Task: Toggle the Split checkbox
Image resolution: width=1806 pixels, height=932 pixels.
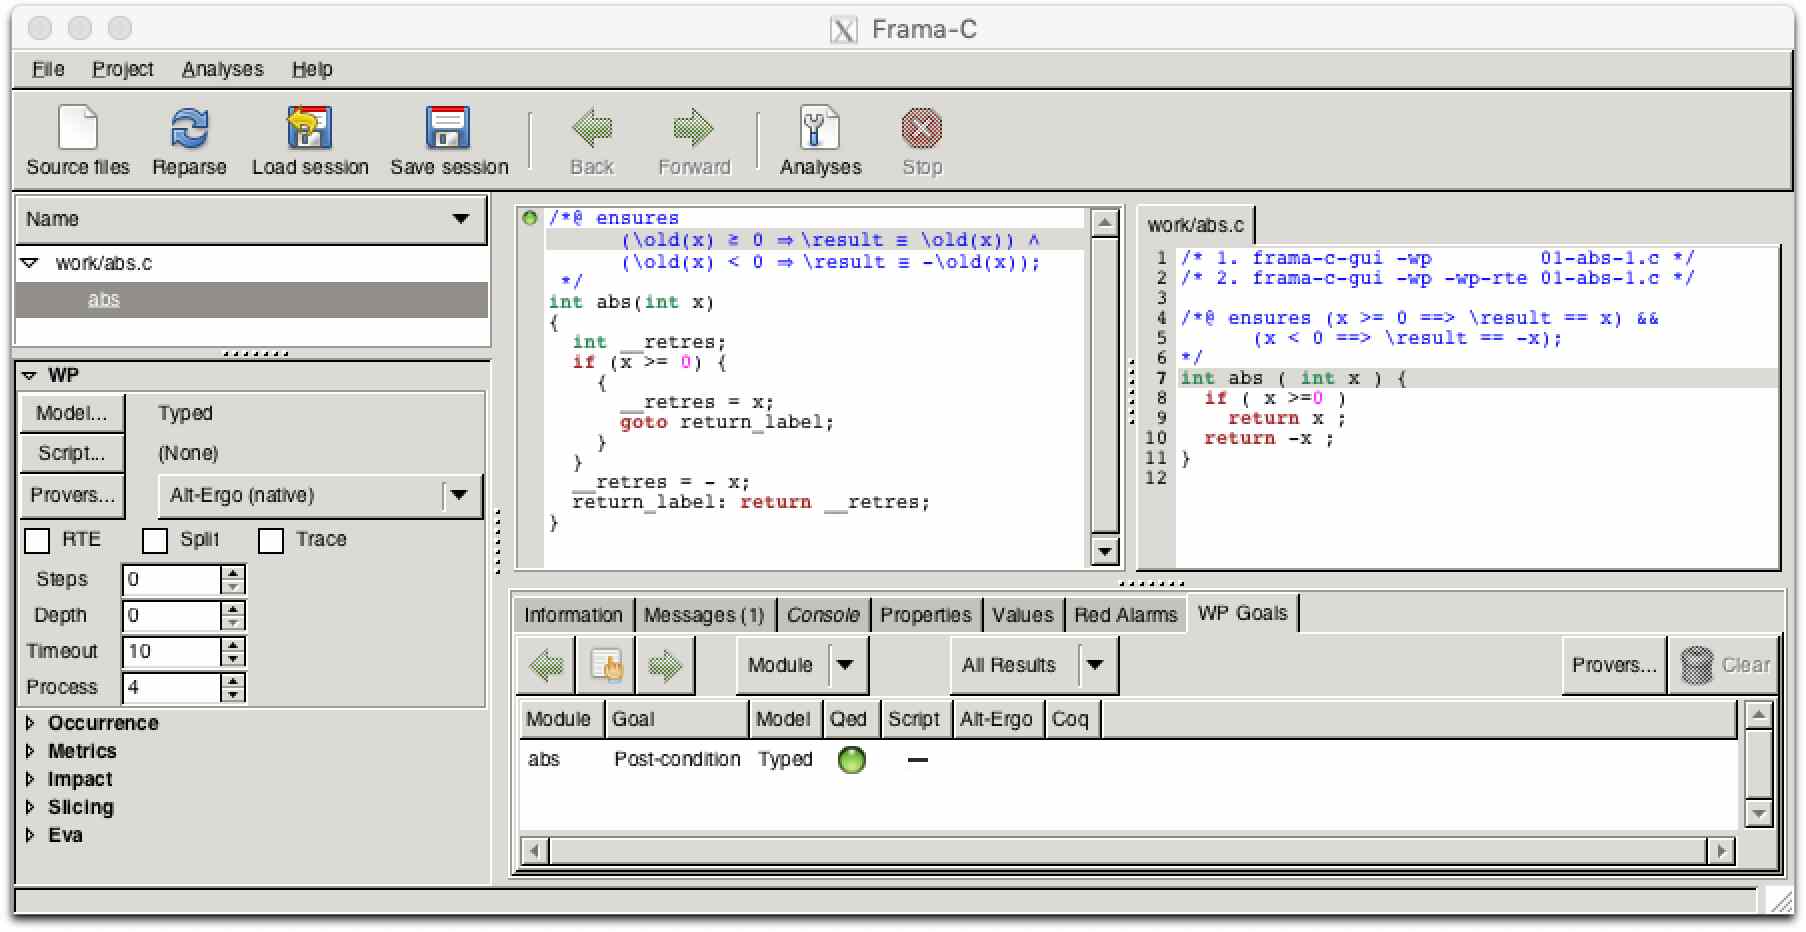Action: pyautogui.click(x=155, y=541)
